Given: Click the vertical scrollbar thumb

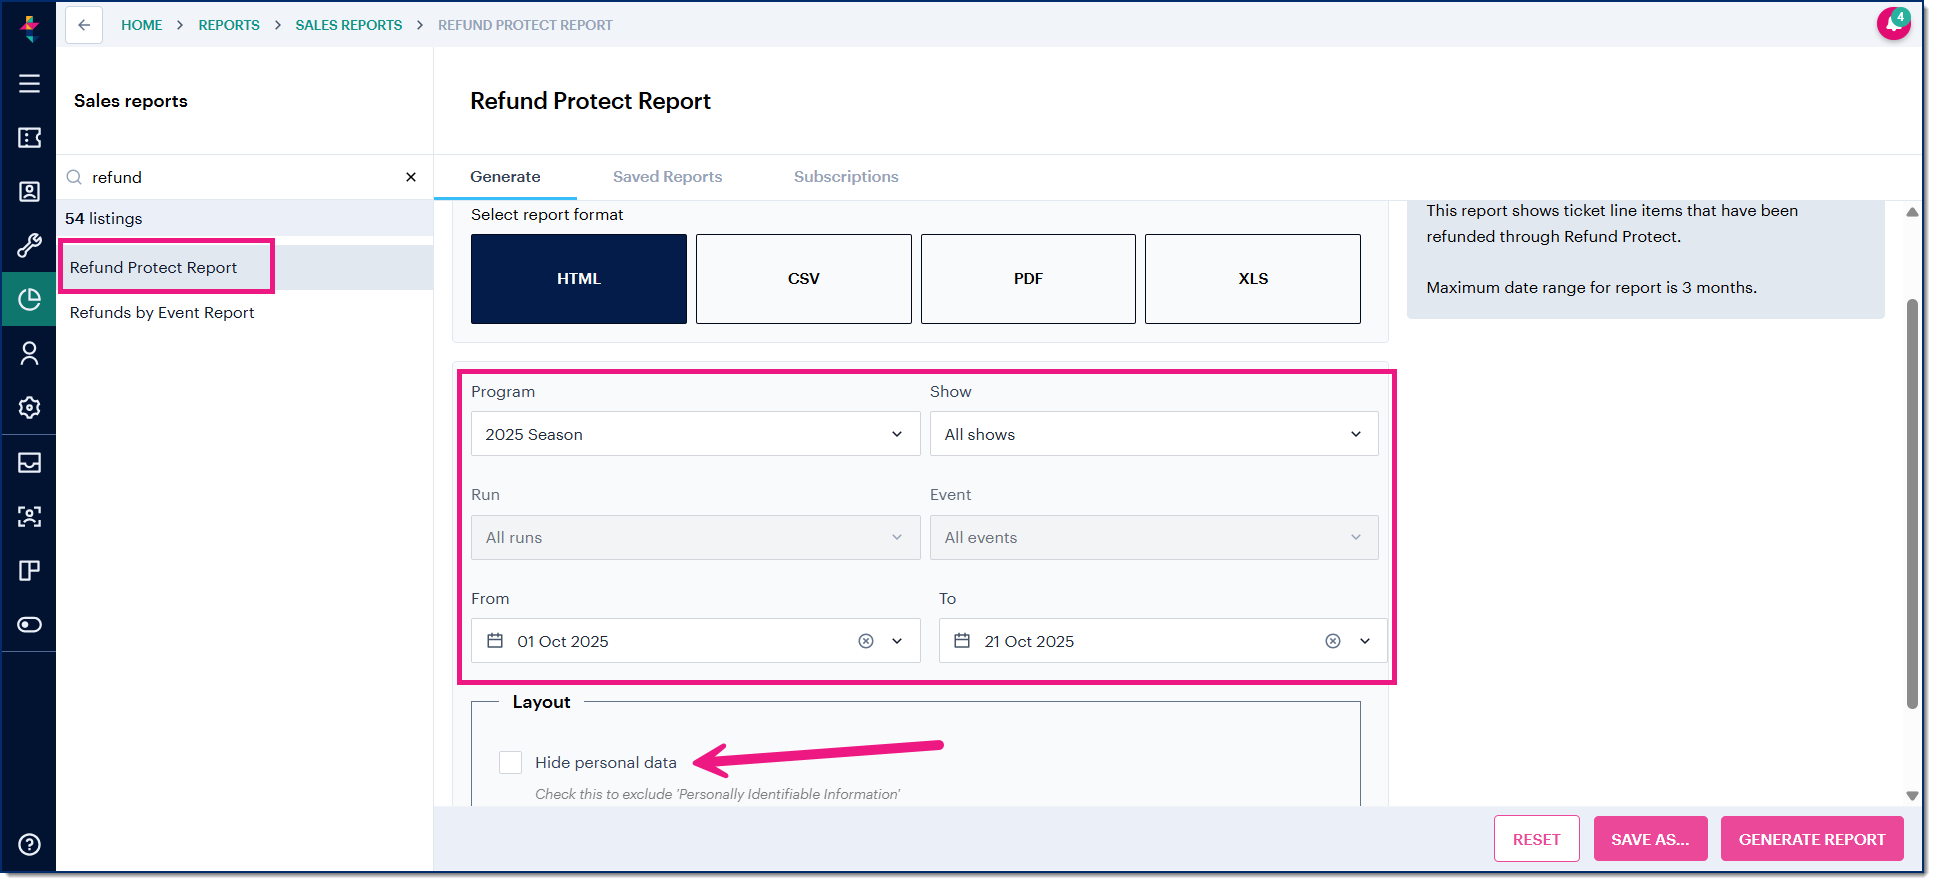Looking at the screenshot, I should pyautogui.click(x=1912, y=503).
